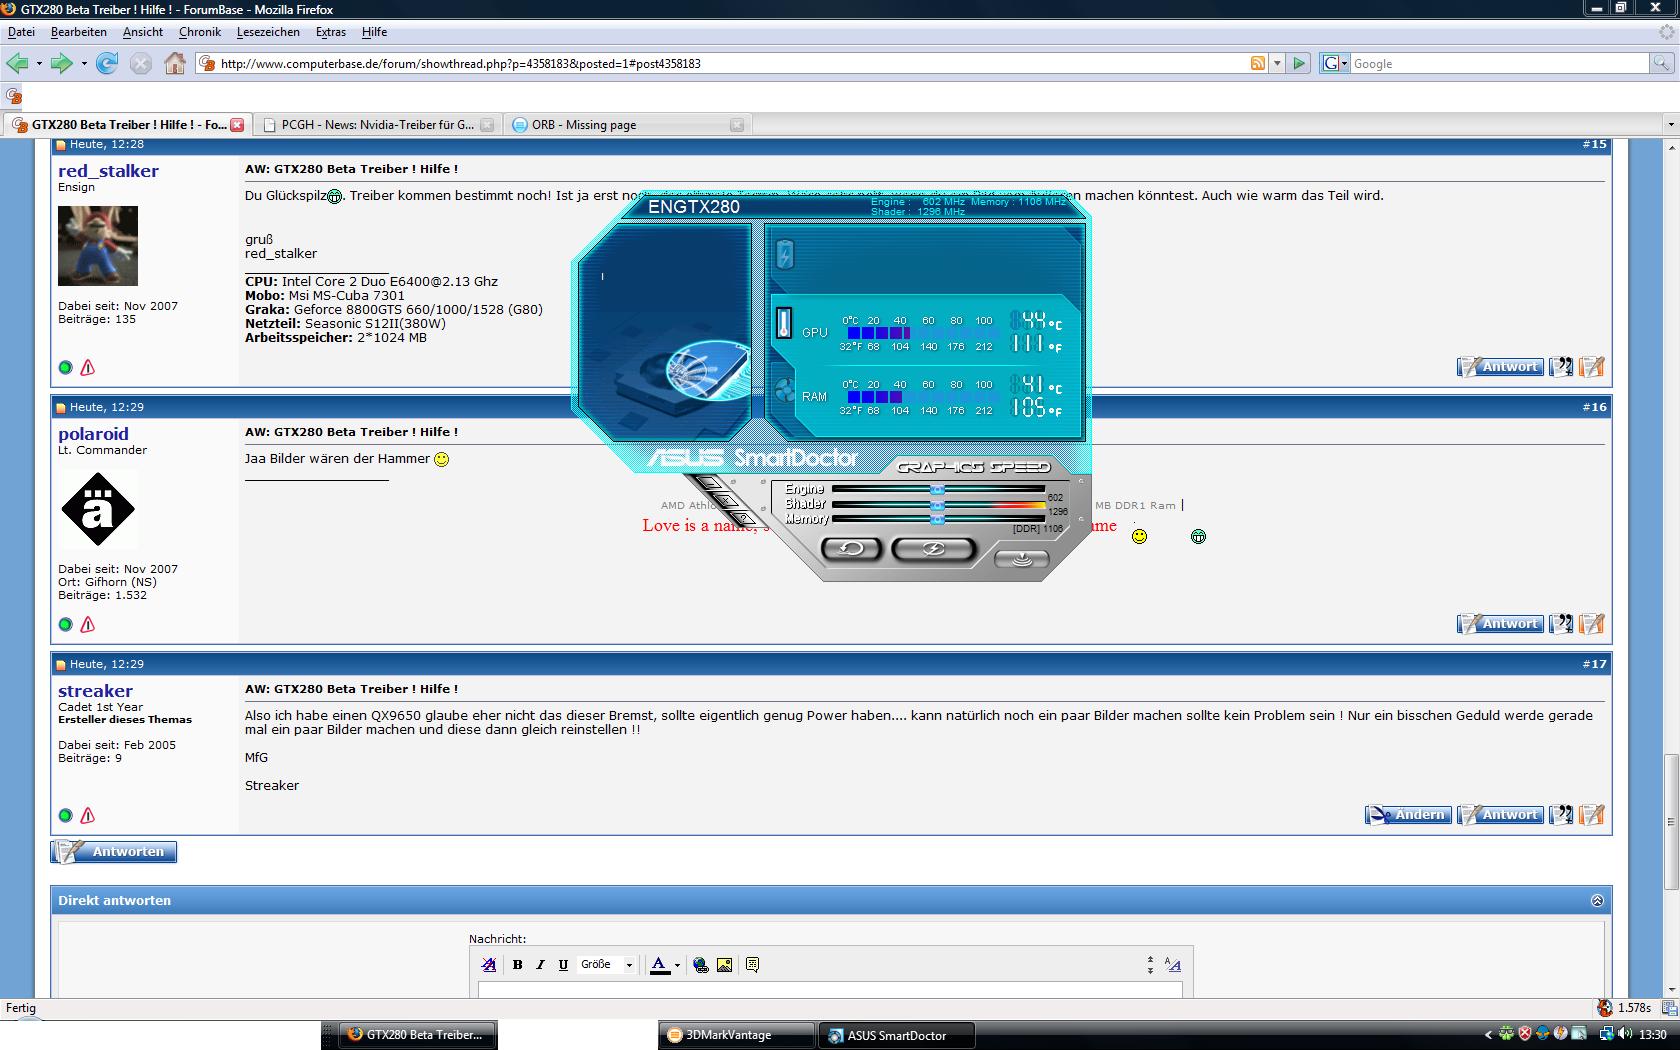Click report post warning icon for streaker
Viewport: 1680px width, 1050px height.
[87, 815]
